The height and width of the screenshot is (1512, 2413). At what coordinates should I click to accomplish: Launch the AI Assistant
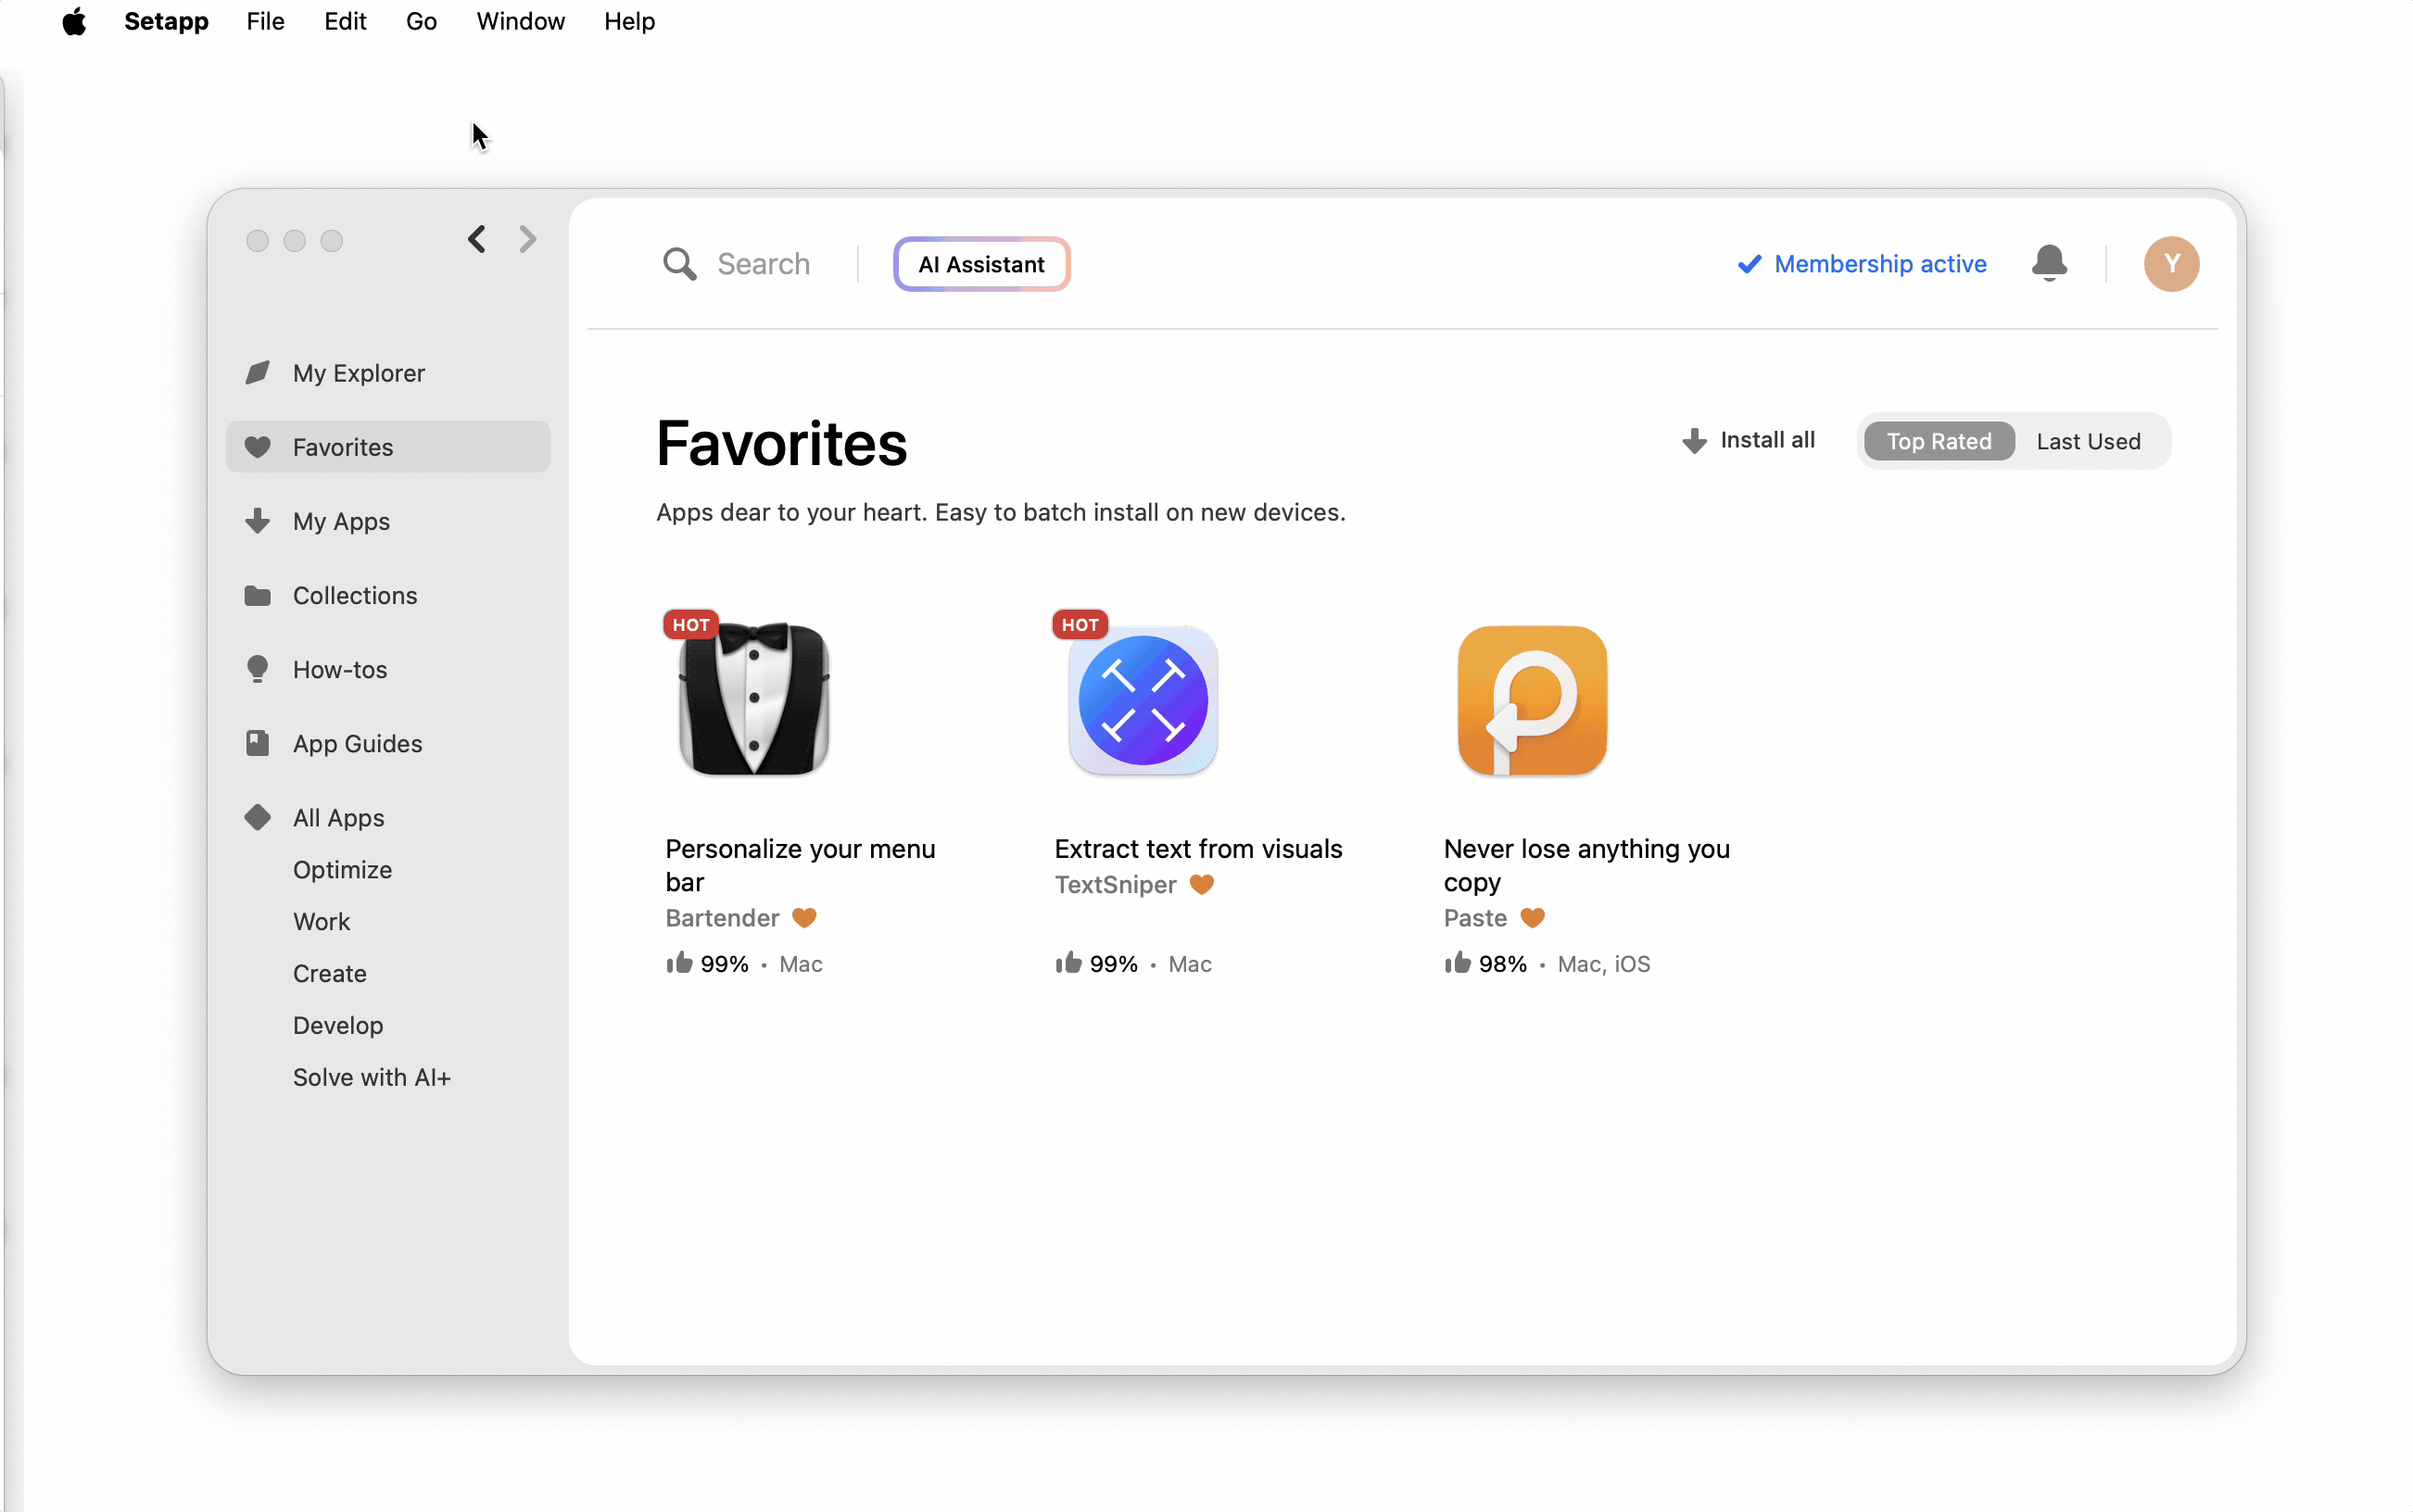(981, 264)
